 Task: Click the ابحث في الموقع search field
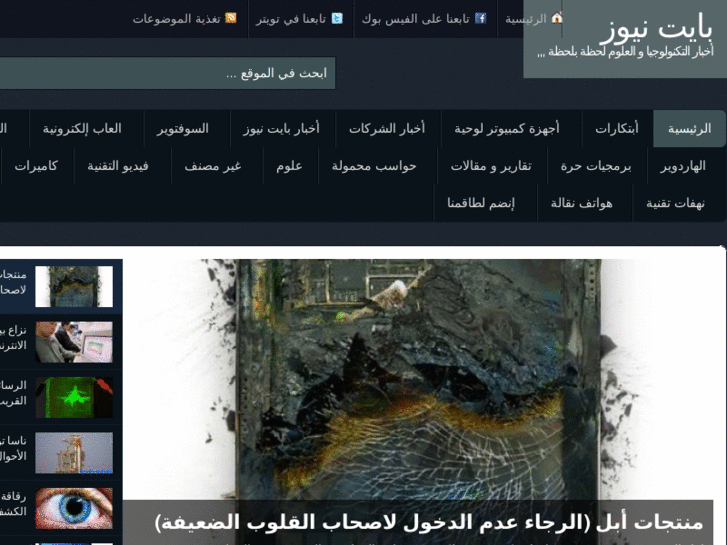(167, 73)
